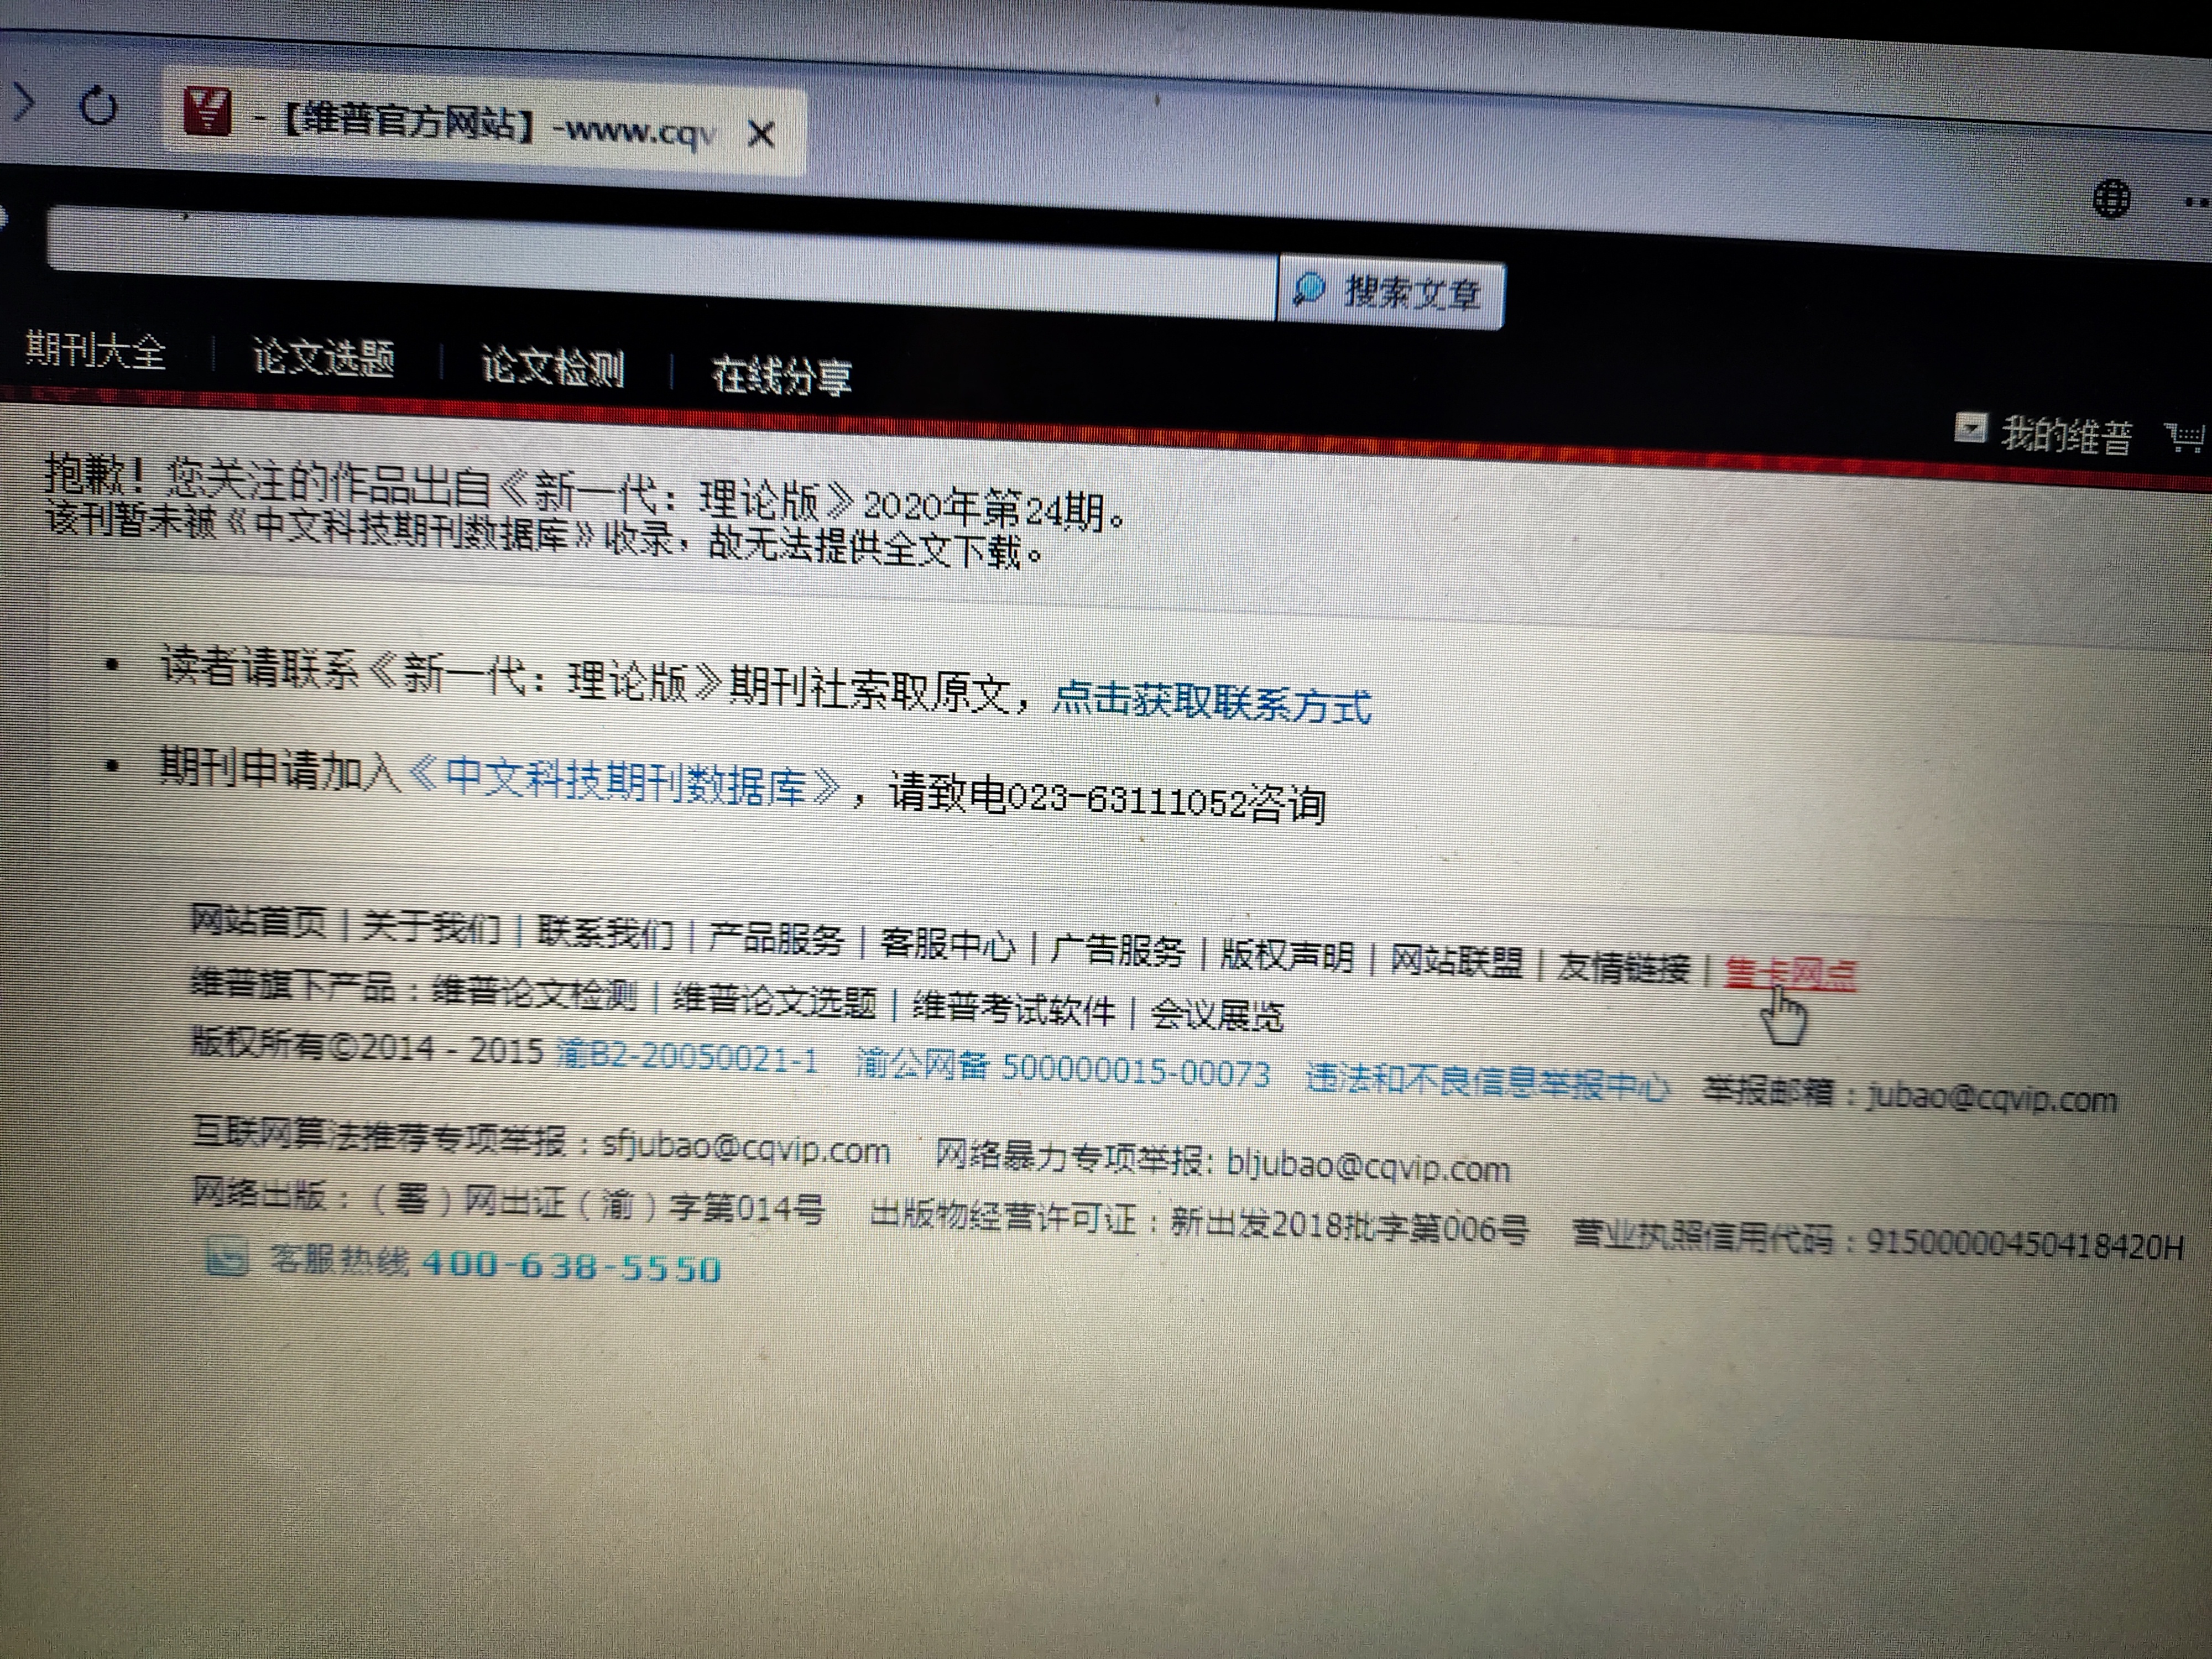This screenshot has width=2212, height=1659.
Task: Click the 违法和不良信息举报中心 link
Action: 1487,1081
